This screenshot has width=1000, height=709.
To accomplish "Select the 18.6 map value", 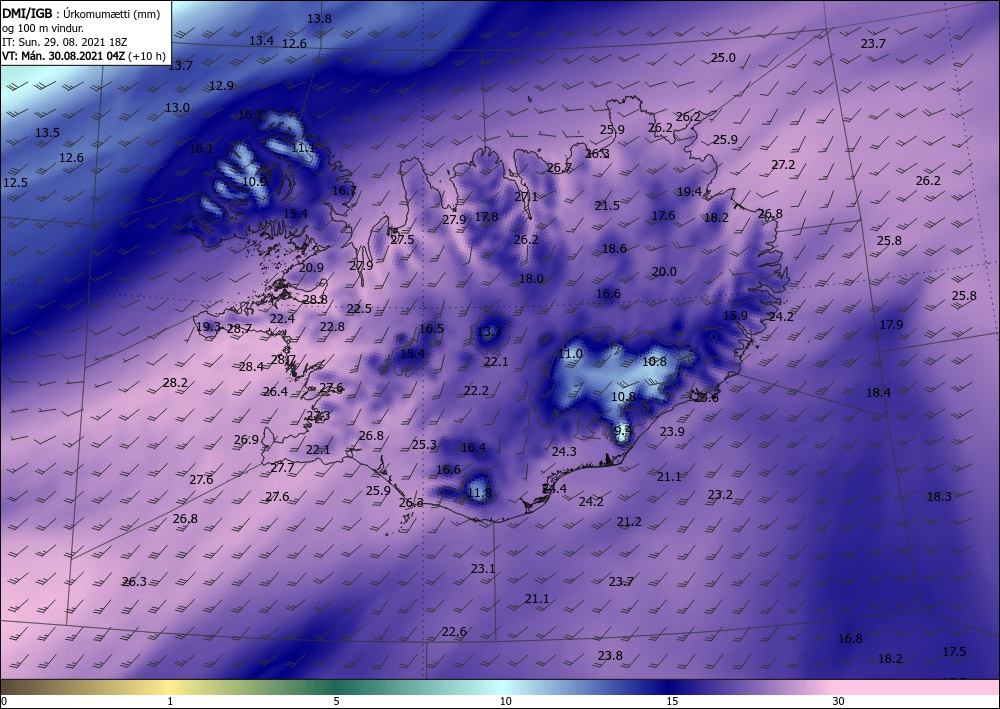I will [x=614, y=249].
